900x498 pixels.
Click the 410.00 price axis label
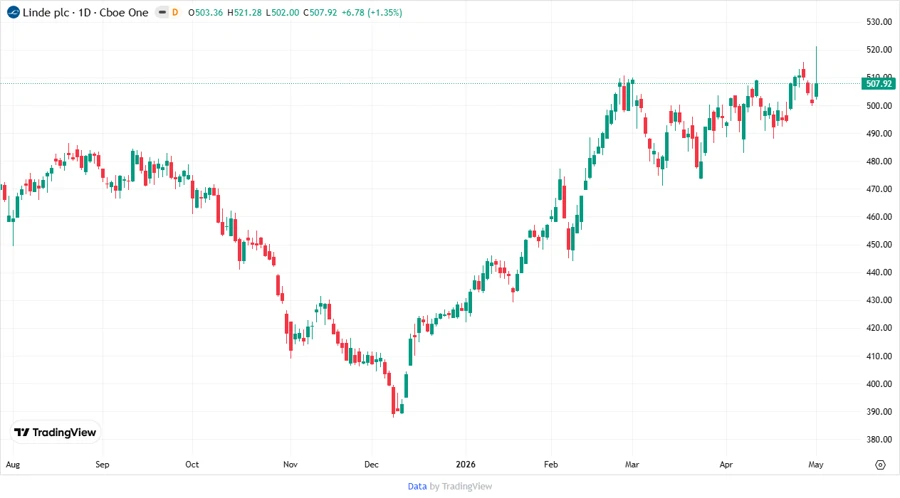click(879, 356)
